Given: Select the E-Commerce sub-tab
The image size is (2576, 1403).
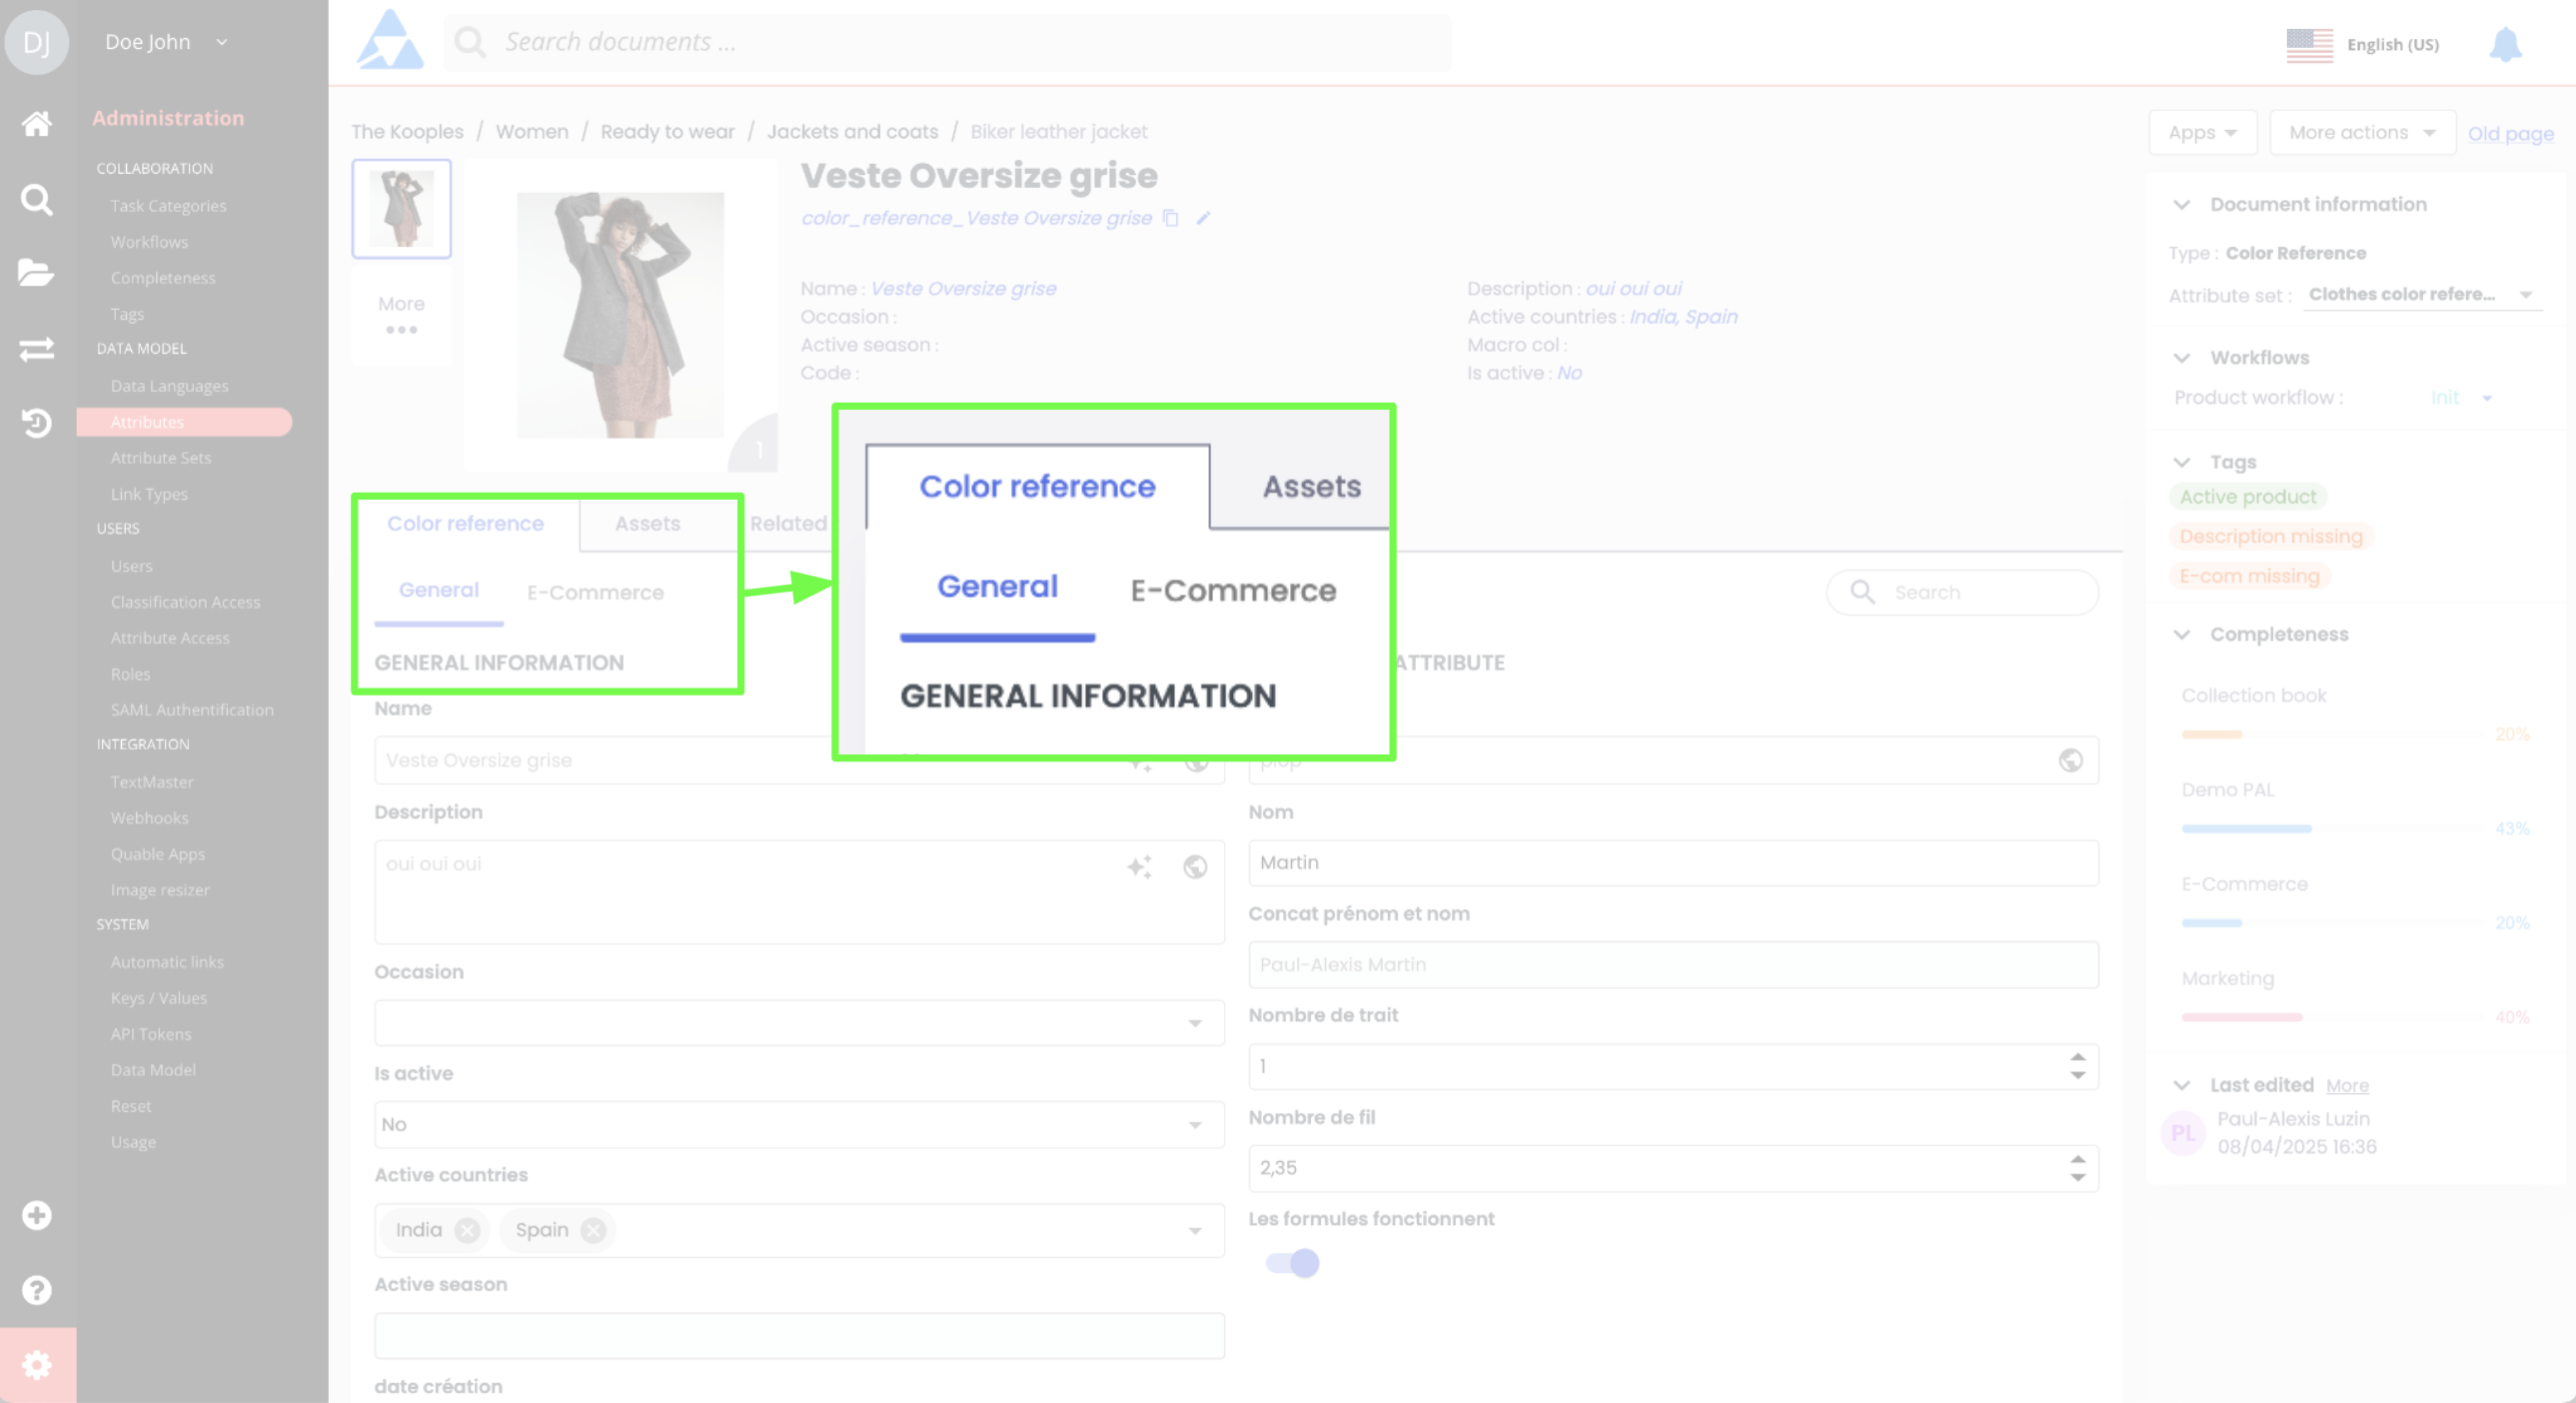Looking at the screenshot, I should tap(595, 592).
